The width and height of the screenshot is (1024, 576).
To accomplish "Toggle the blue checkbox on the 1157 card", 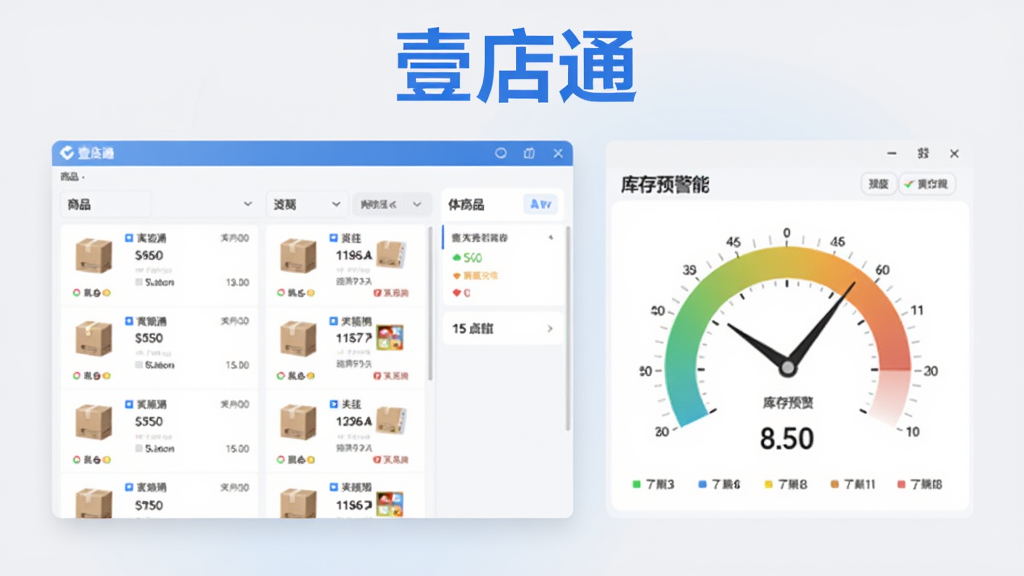I will click(333, 321).
